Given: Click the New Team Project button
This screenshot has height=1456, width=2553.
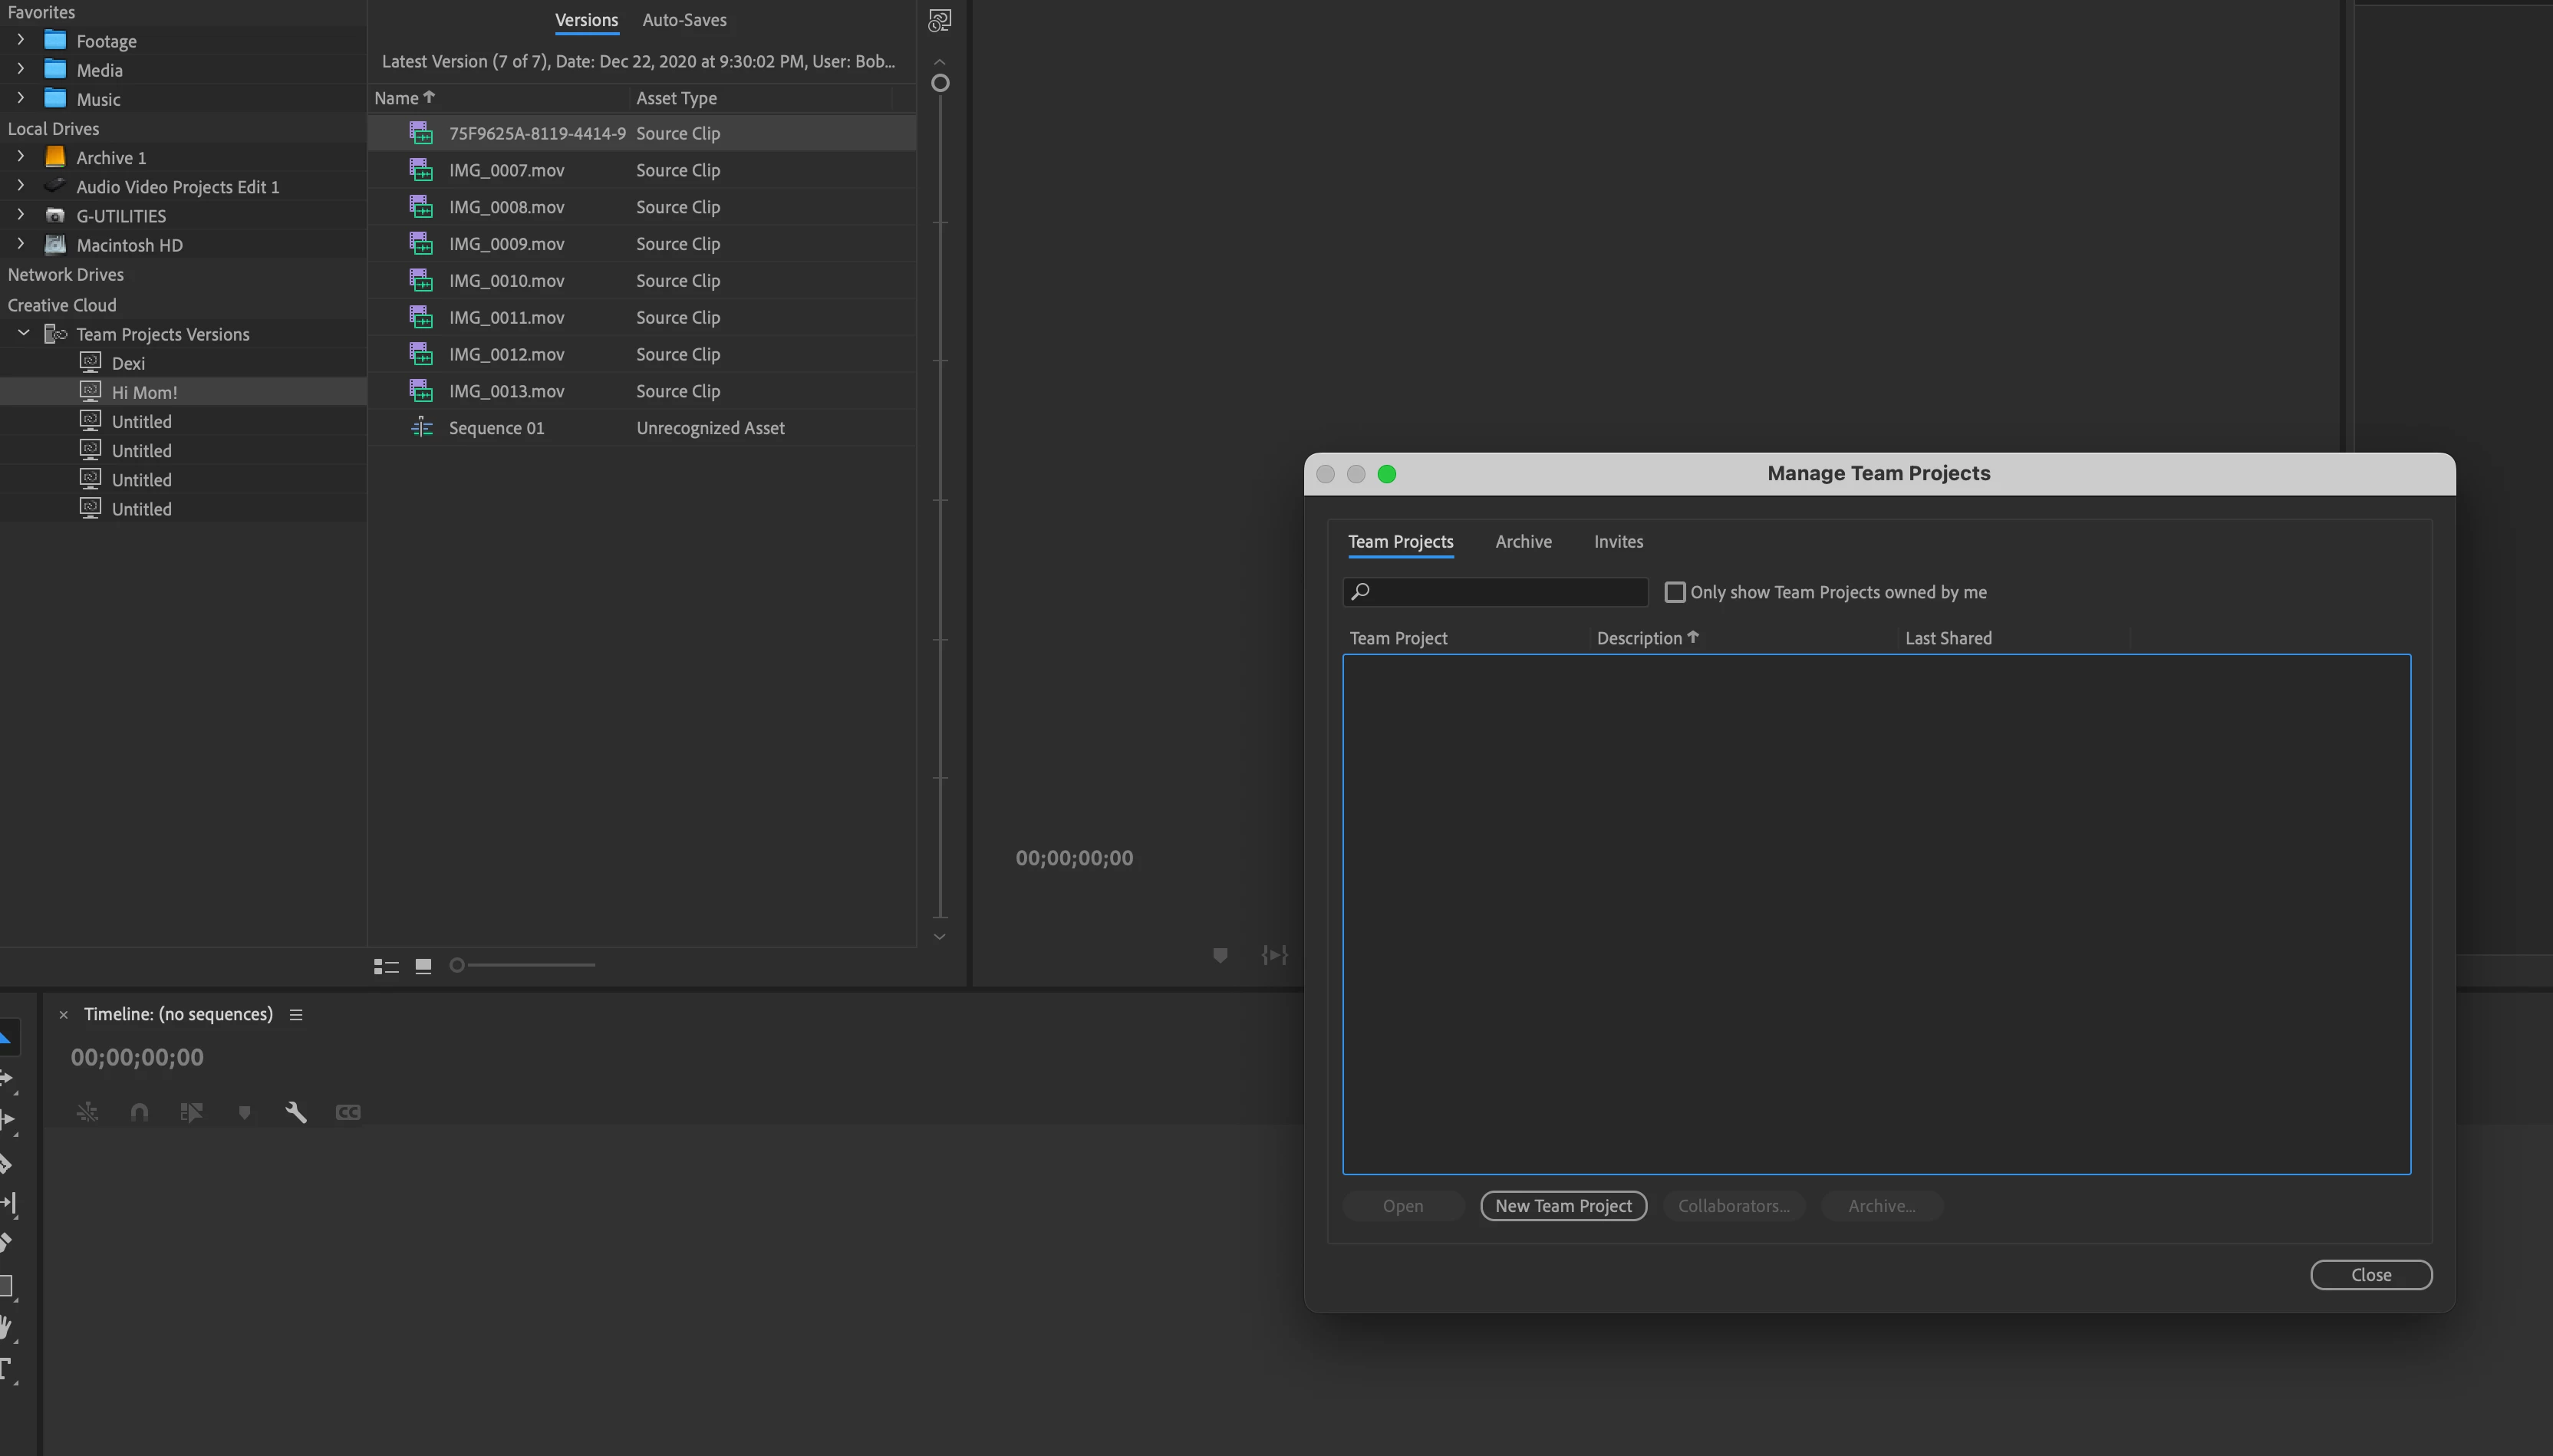Looking at the screenshot, I should pyautogui.click(x=1563, y=1206).
